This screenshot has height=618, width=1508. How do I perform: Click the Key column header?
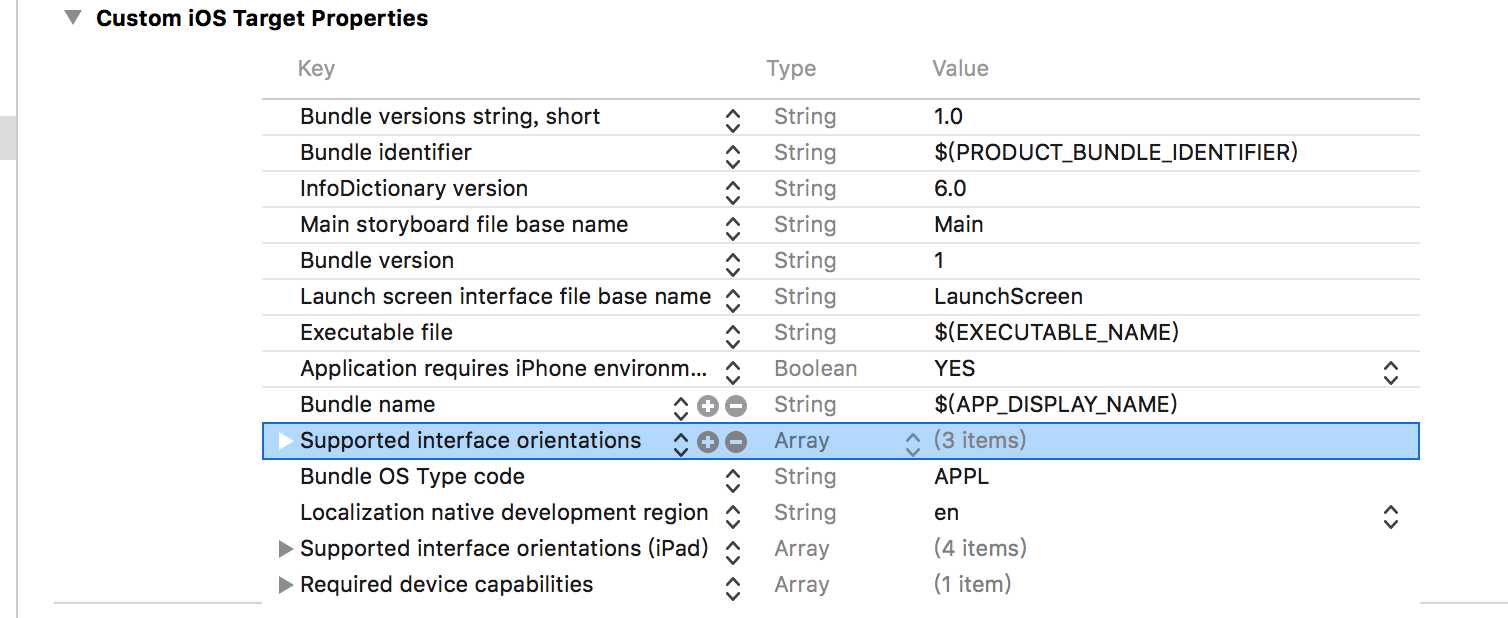click(x=316, y=69)
